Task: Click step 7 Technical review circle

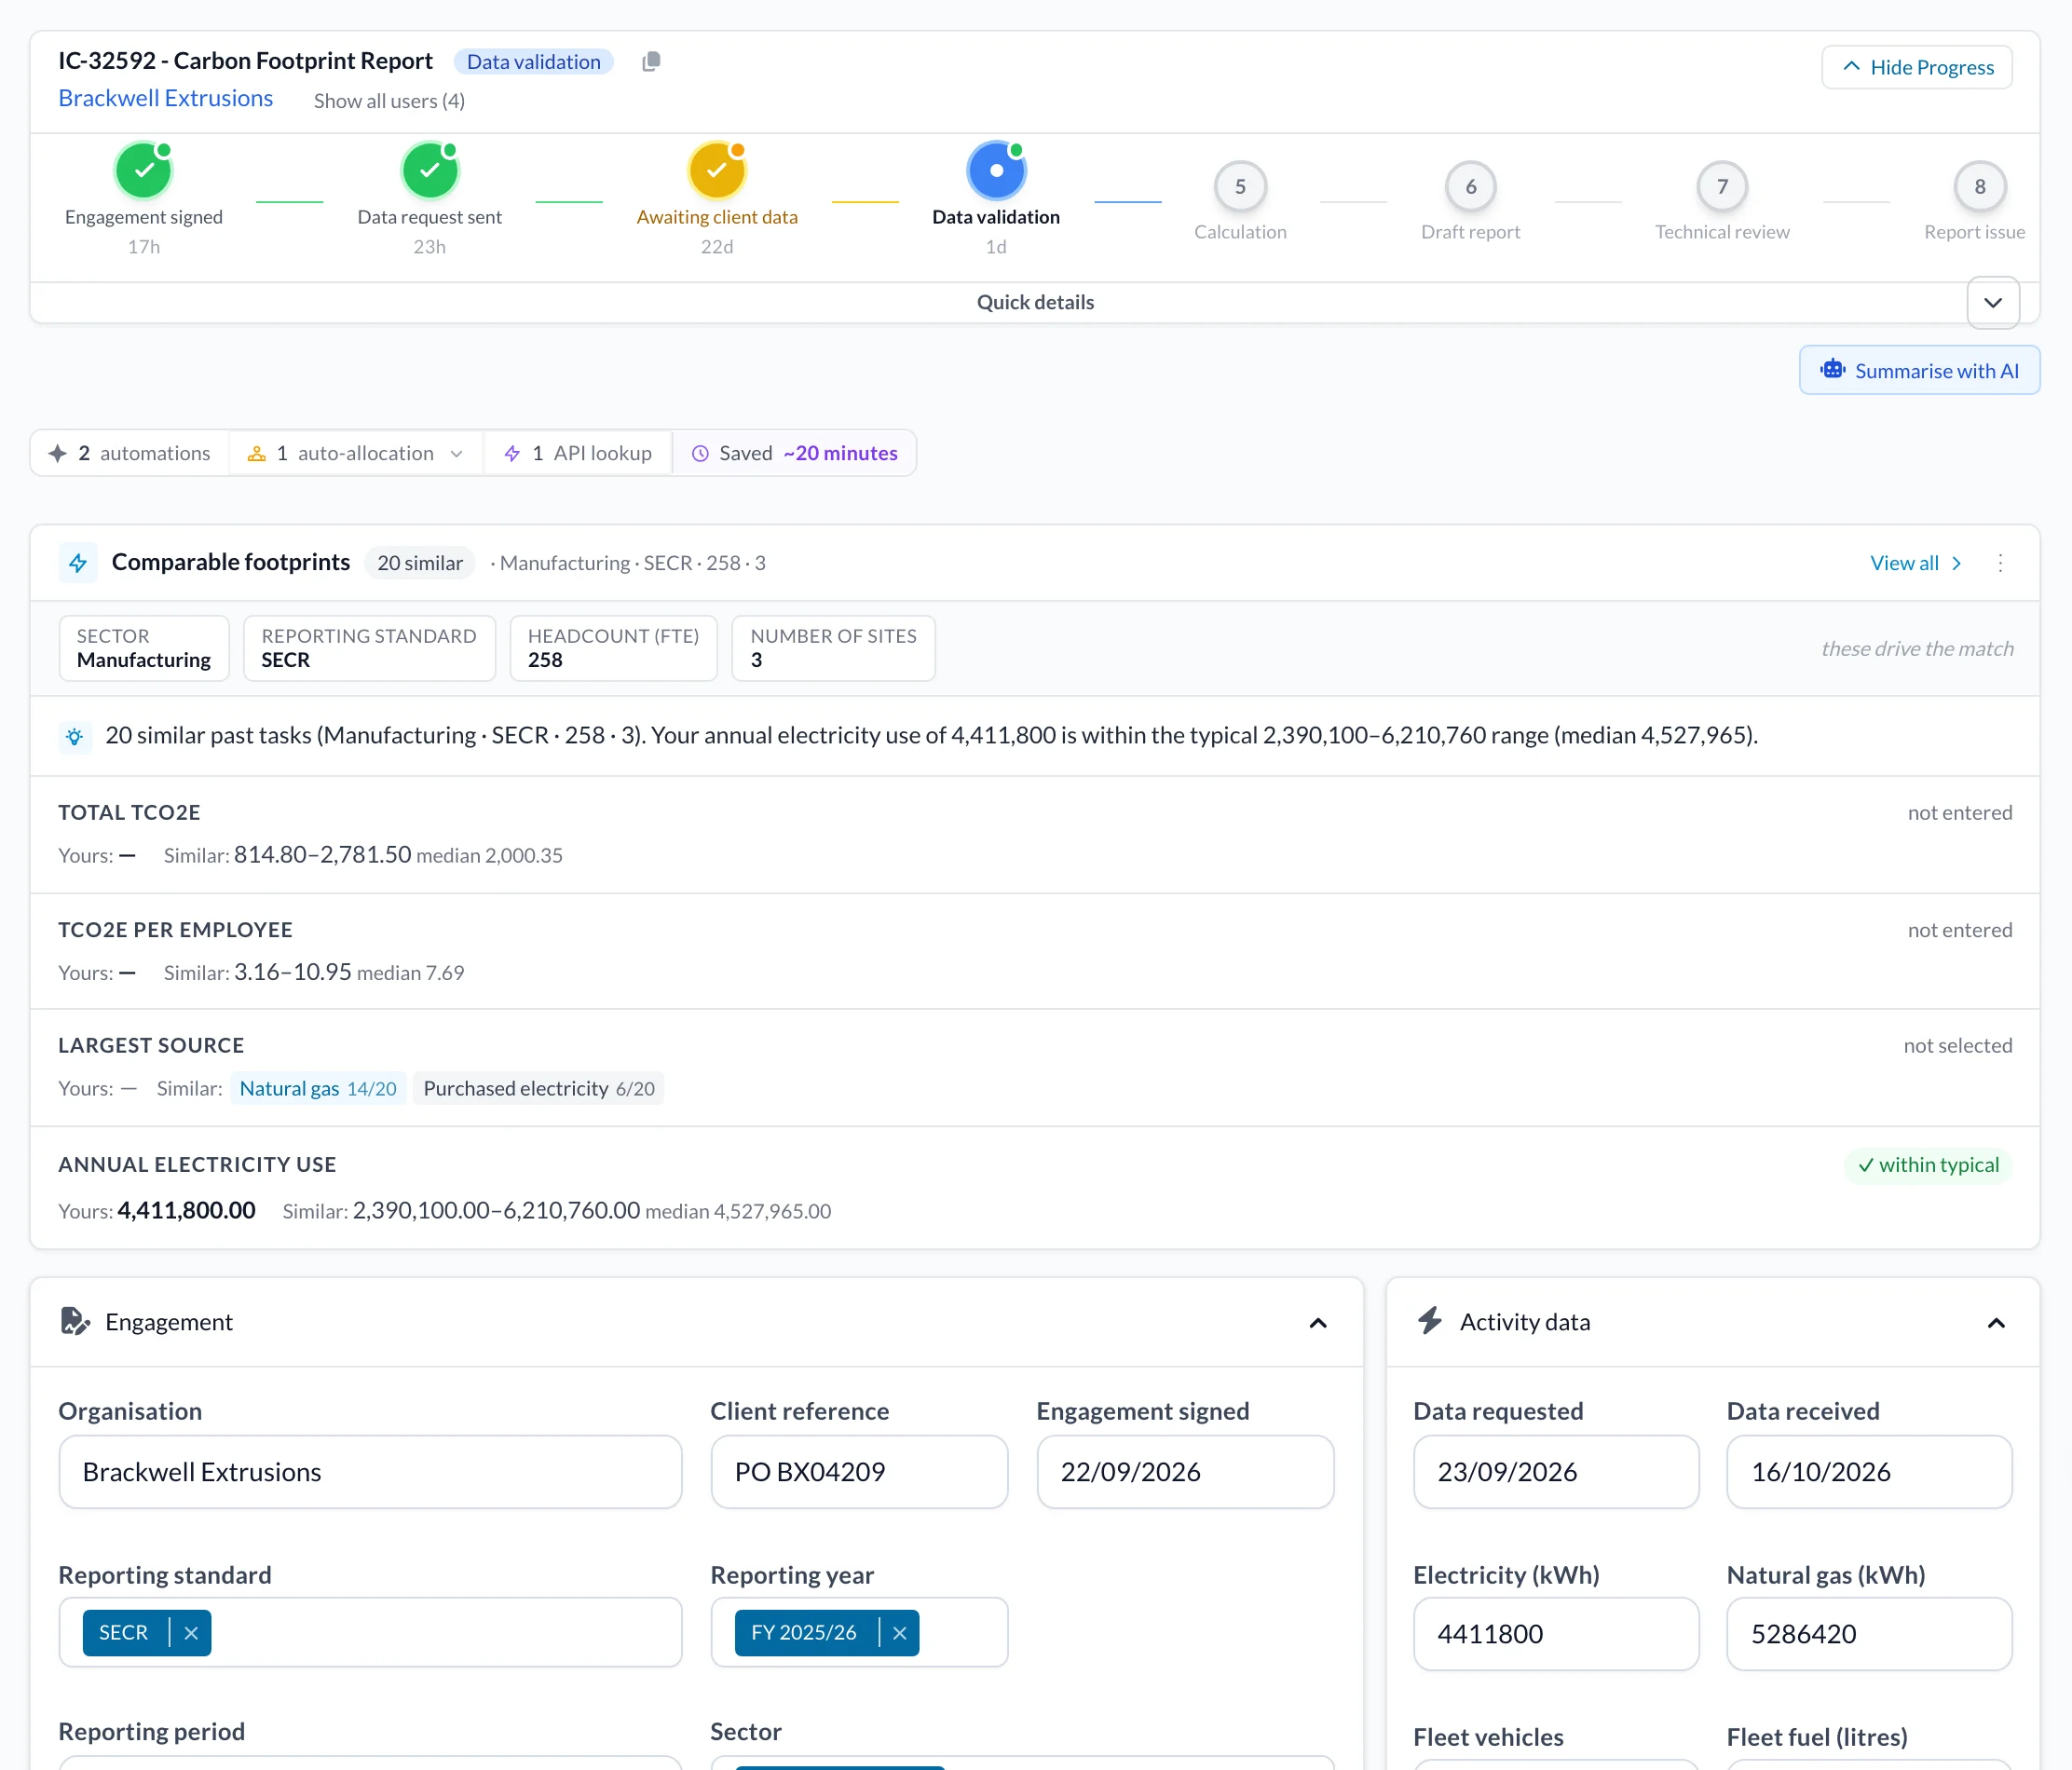Action: [x=1722, y=187]
